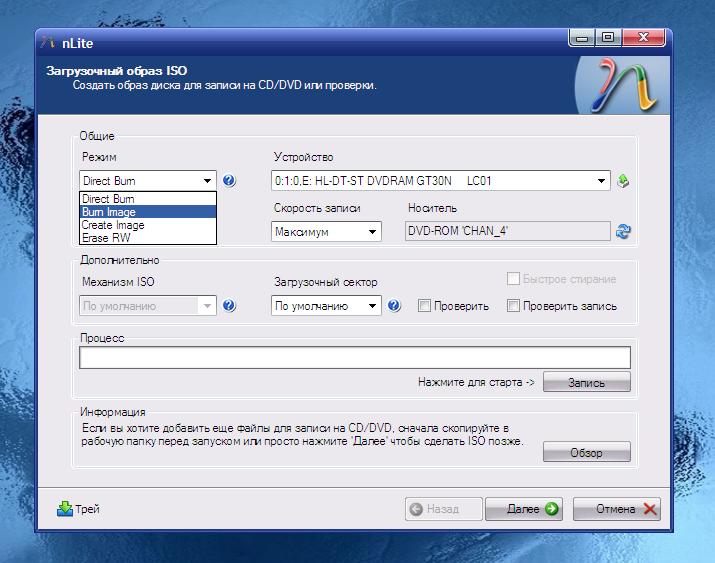Enable the Проверить checkbox
Image resolution: width=715 pixels, height=563 pixels.
coord(424,306)
